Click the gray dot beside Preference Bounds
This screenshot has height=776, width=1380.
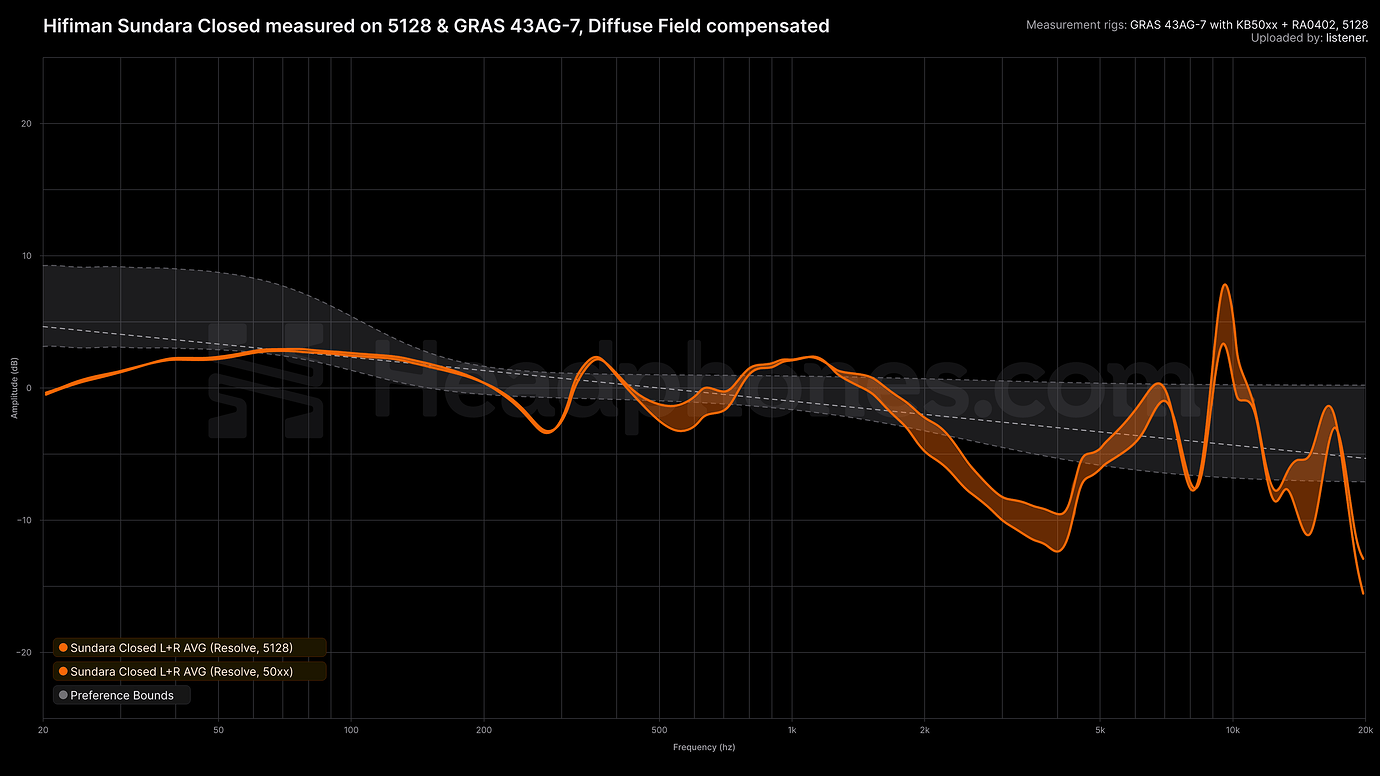64,695
